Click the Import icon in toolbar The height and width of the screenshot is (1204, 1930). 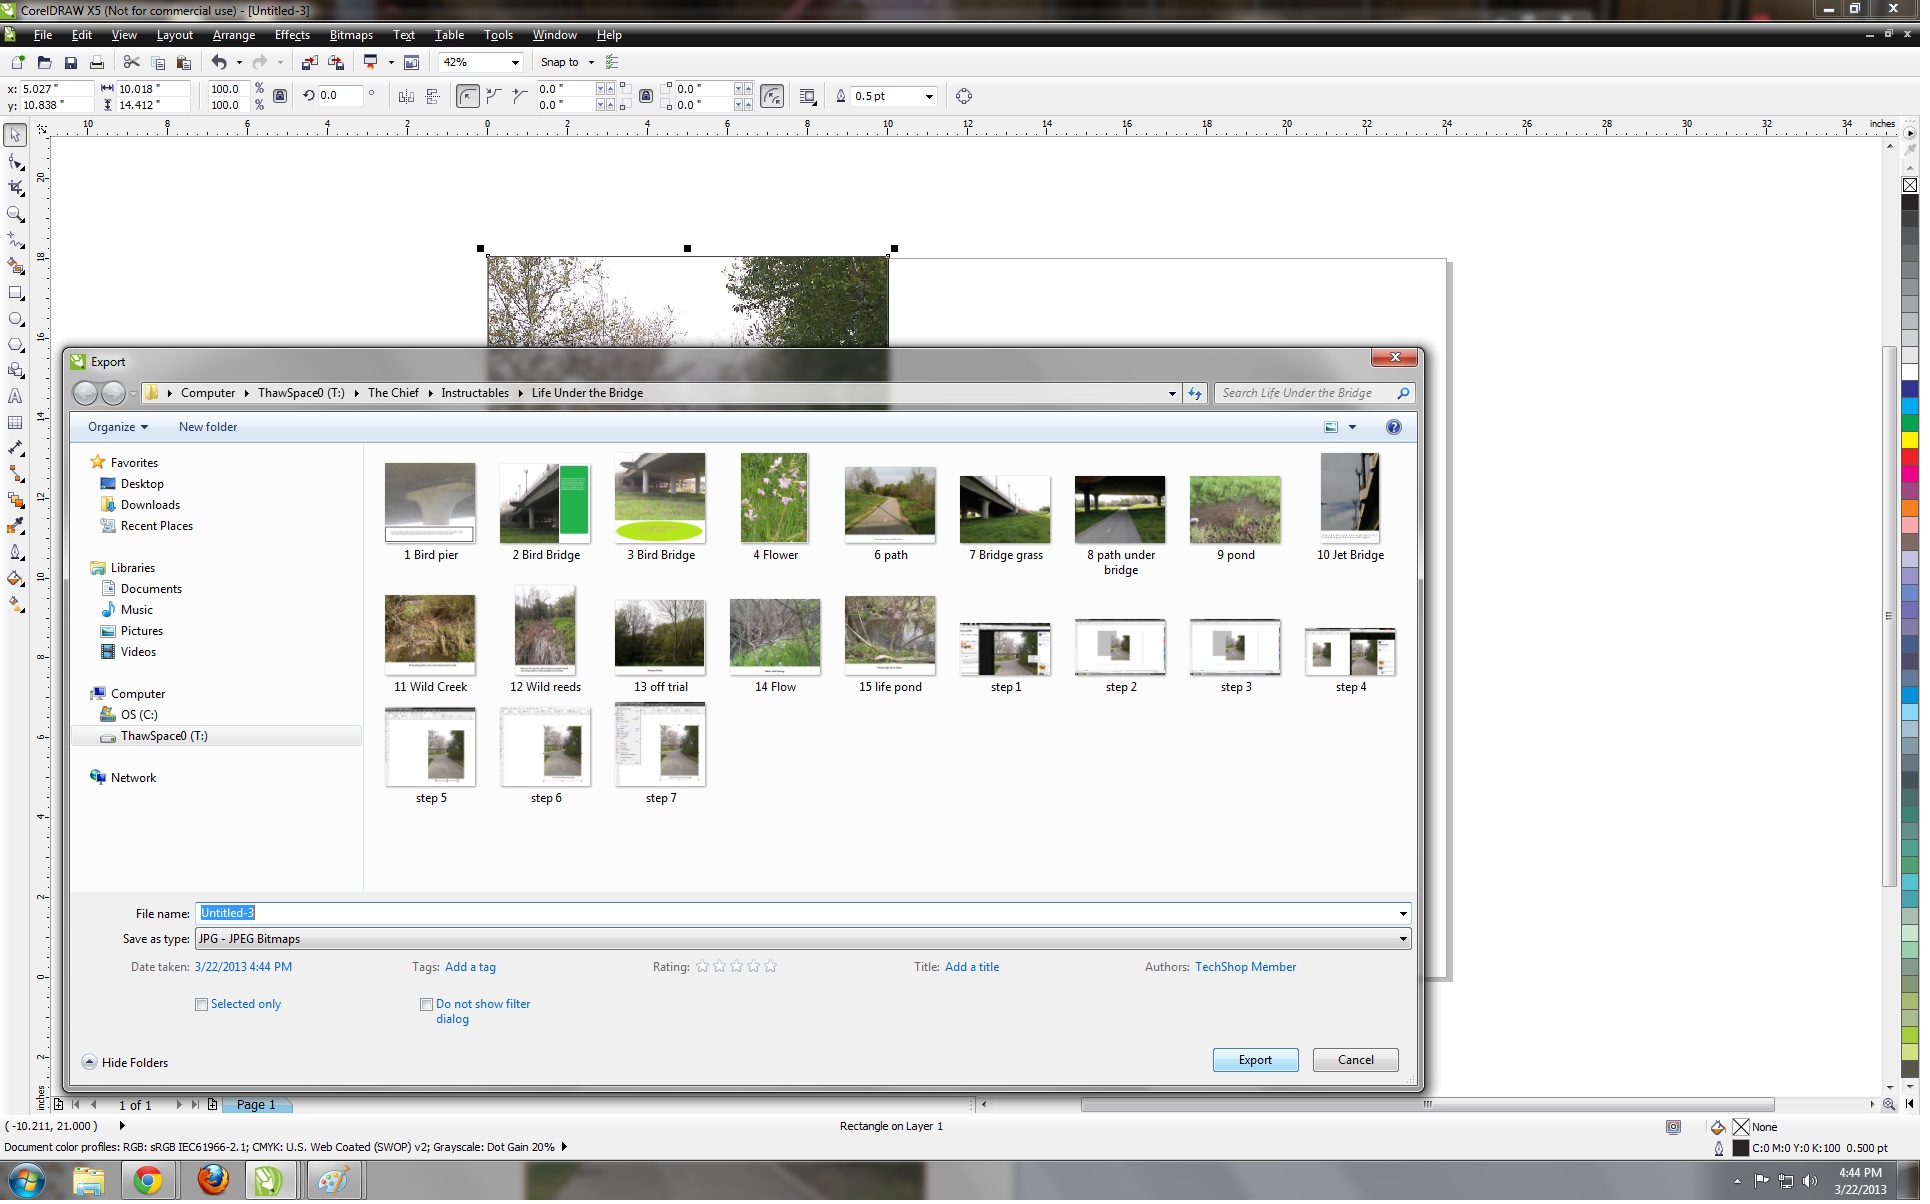click(x=310, y=63)
